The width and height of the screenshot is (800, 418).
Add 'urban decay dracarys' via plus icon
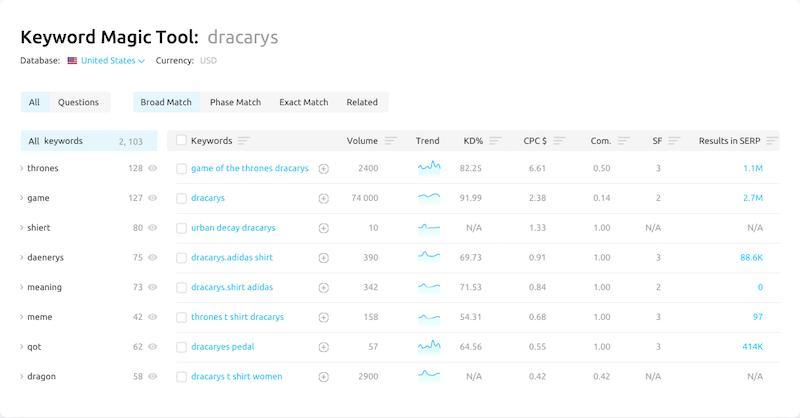(x=323, y=228)
